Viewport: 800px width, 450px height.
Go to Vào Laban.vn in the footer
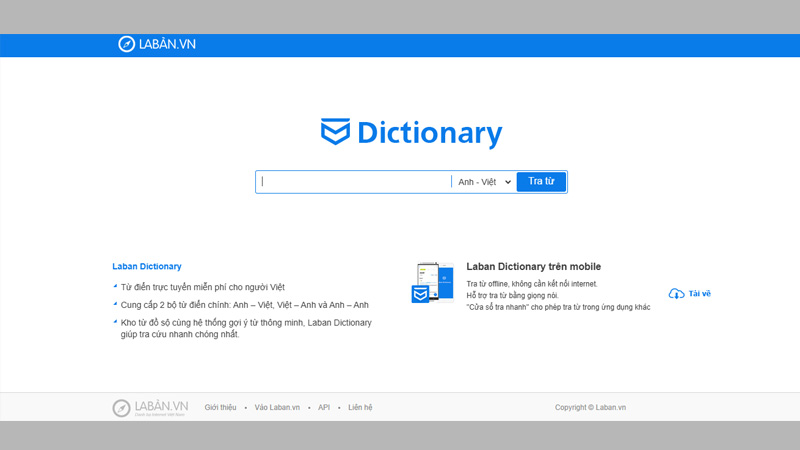coord(277,408)
